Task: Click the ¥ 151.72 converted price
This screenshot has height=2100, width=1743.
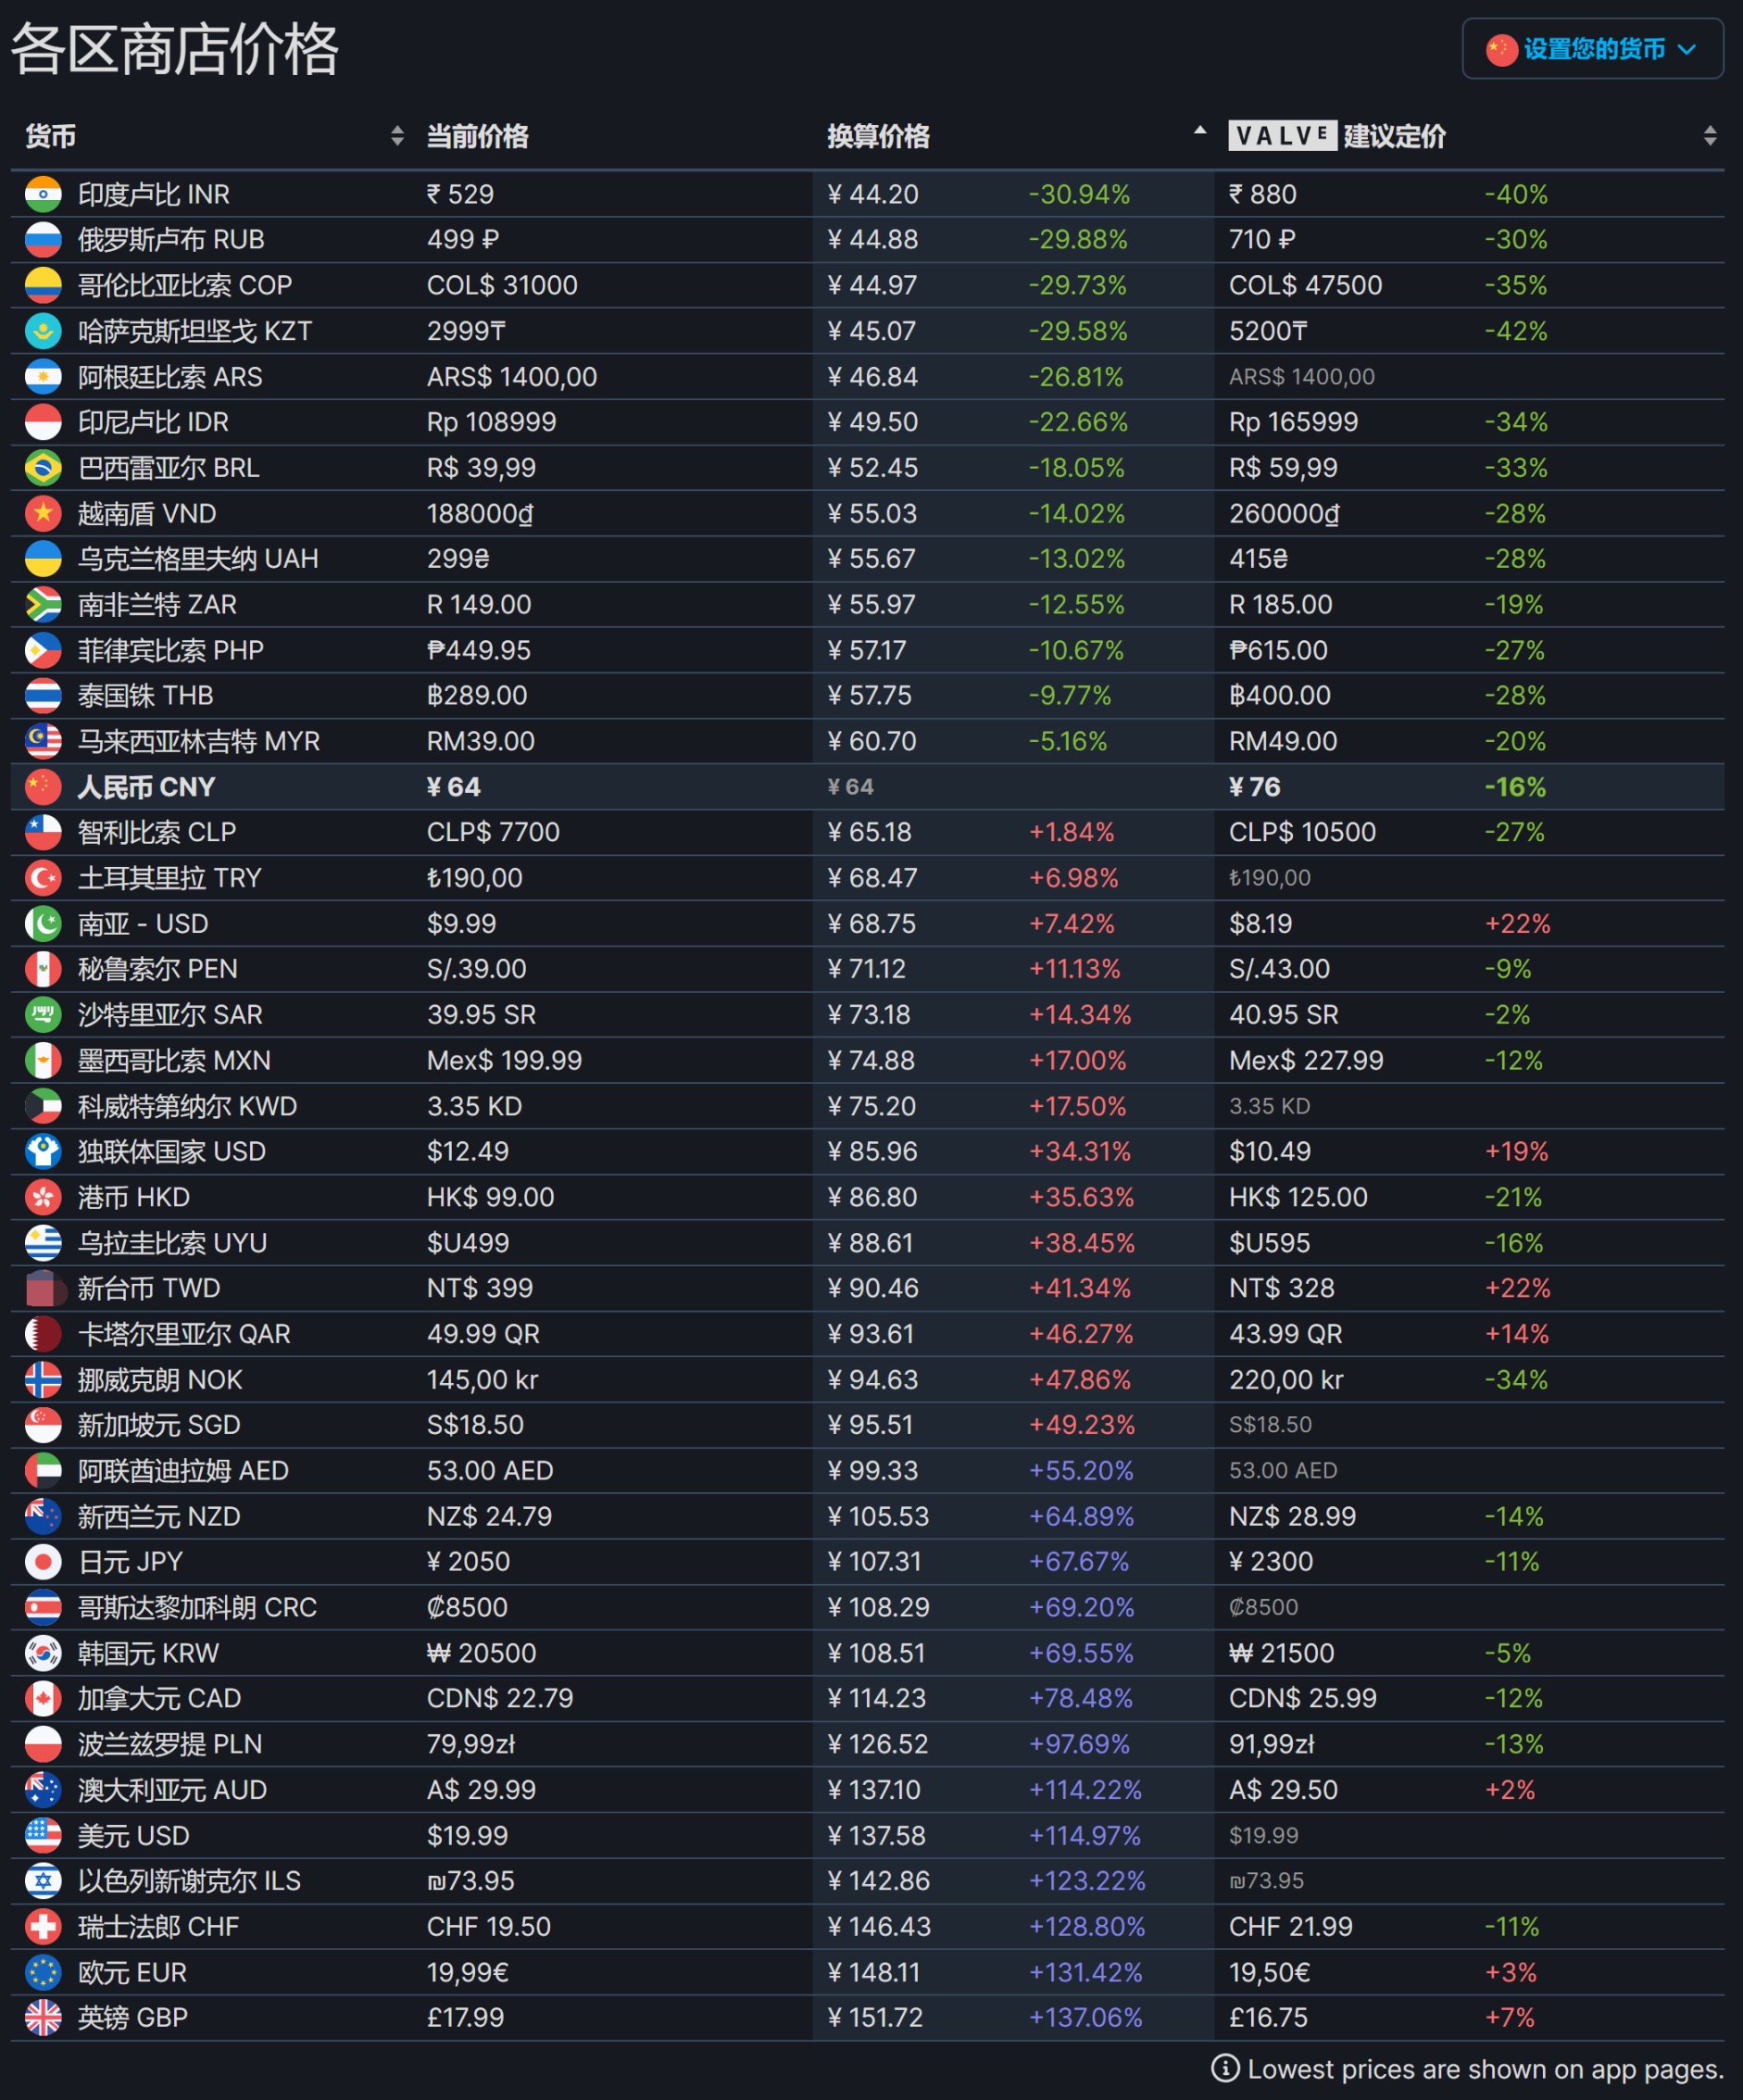Action: (x=874, y=2017)
